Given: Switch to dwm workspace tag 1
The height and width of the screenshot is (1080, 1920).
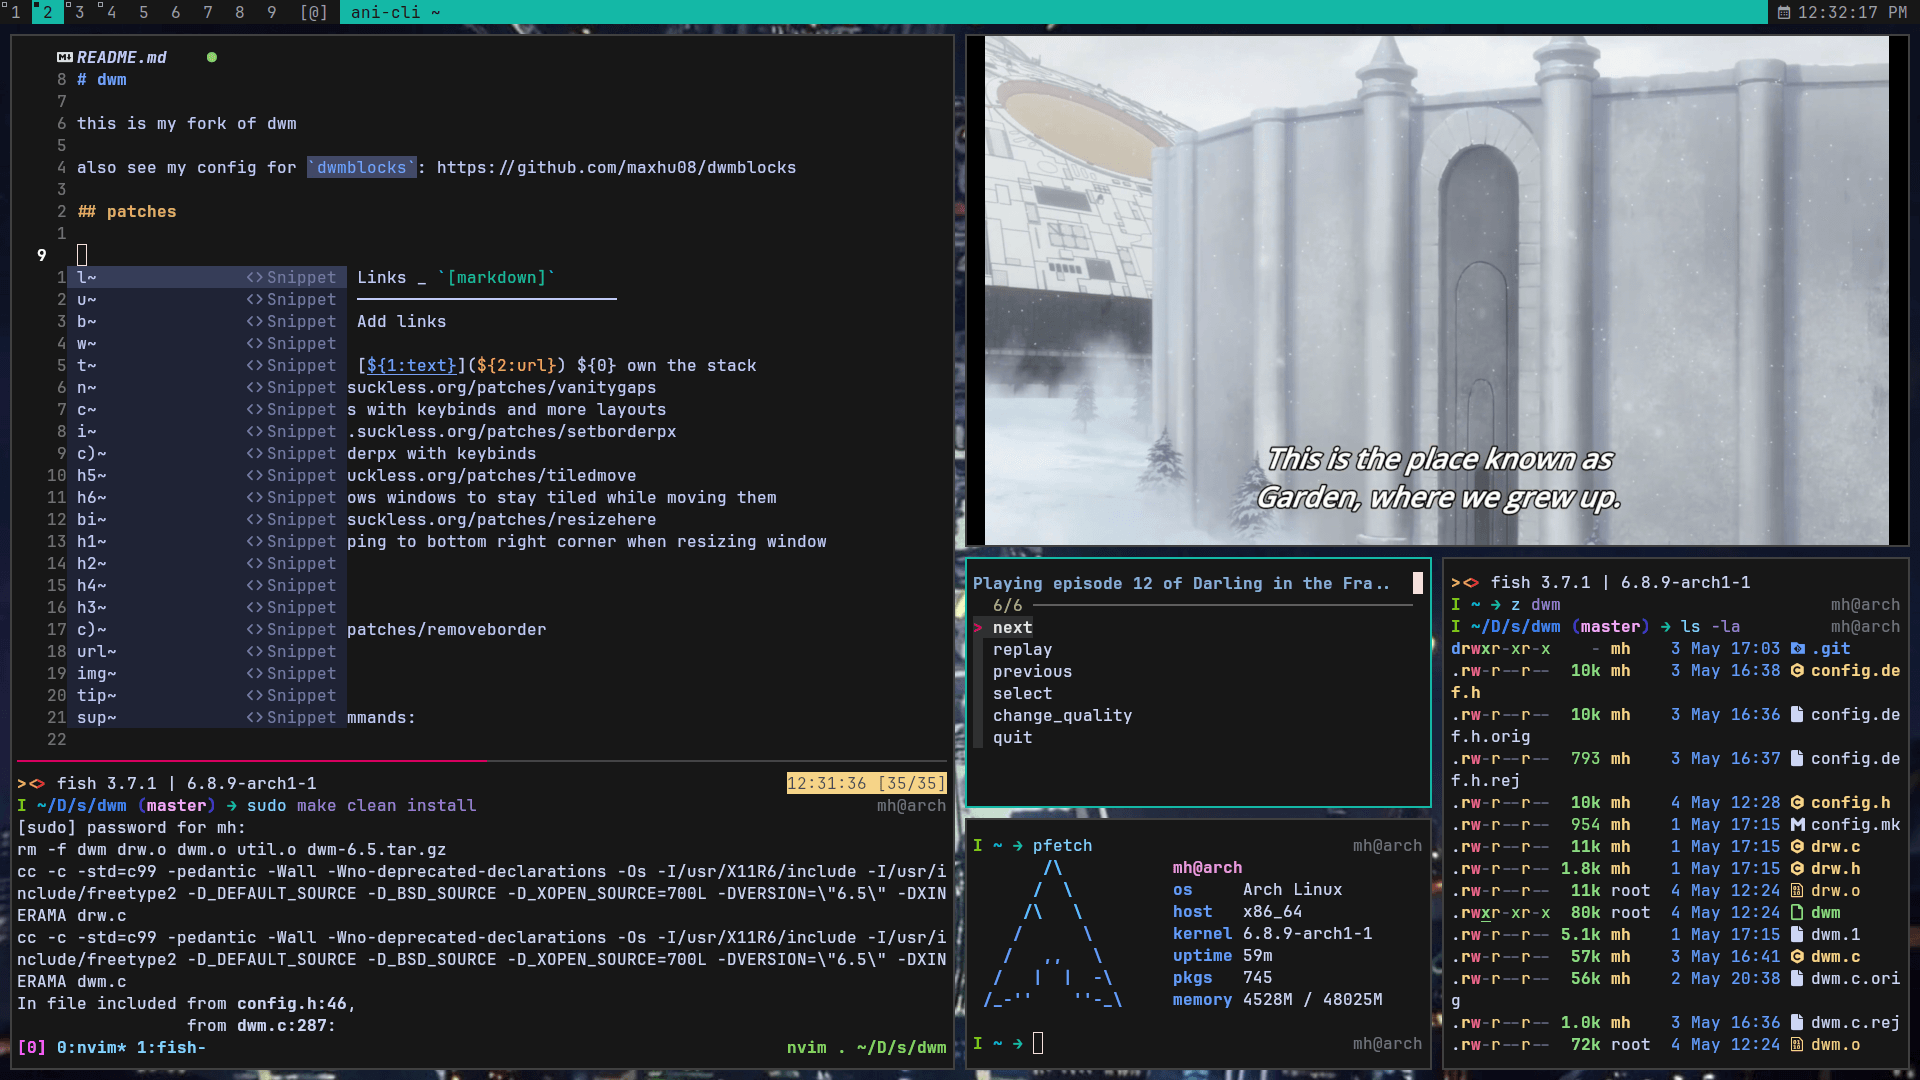Looking at the screenshot, I should 15,12.
